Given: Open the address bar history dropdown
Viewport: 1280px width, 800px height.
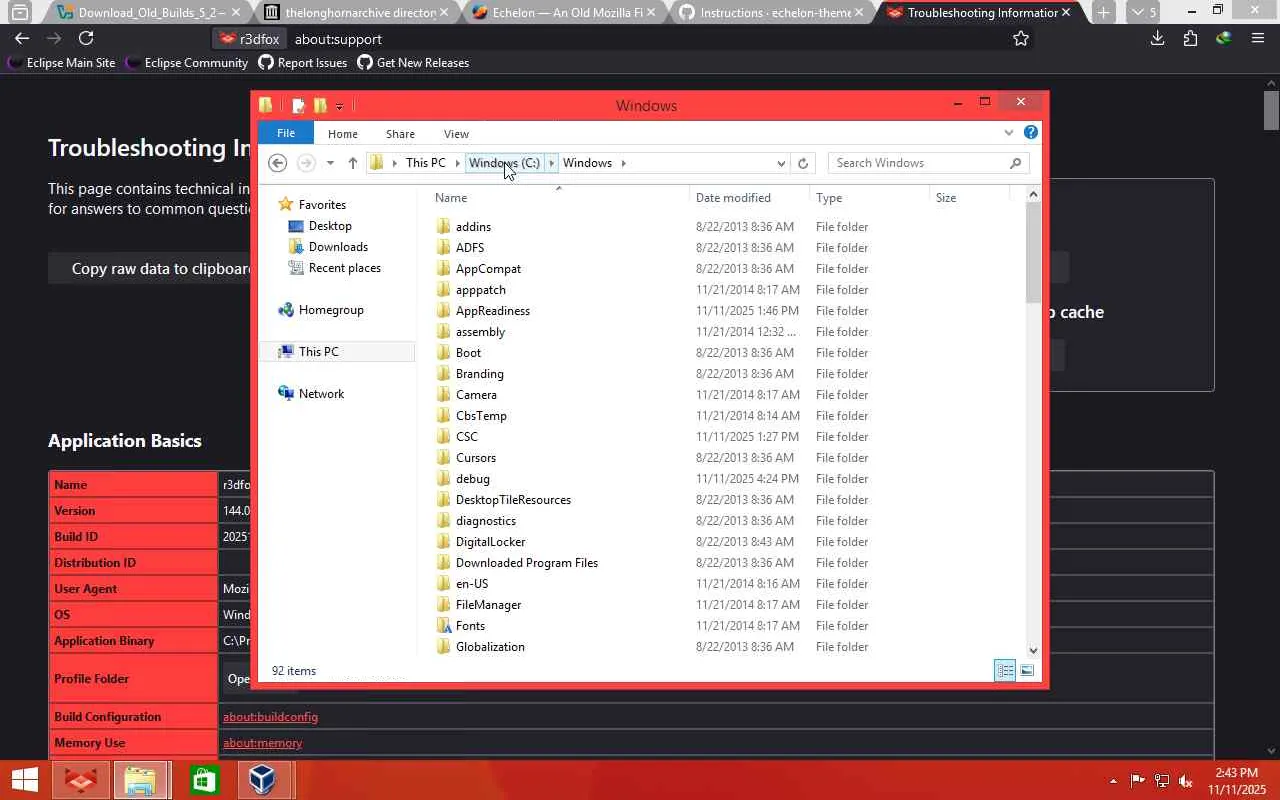Looking at the screenshot, I should tap(781, 163).
